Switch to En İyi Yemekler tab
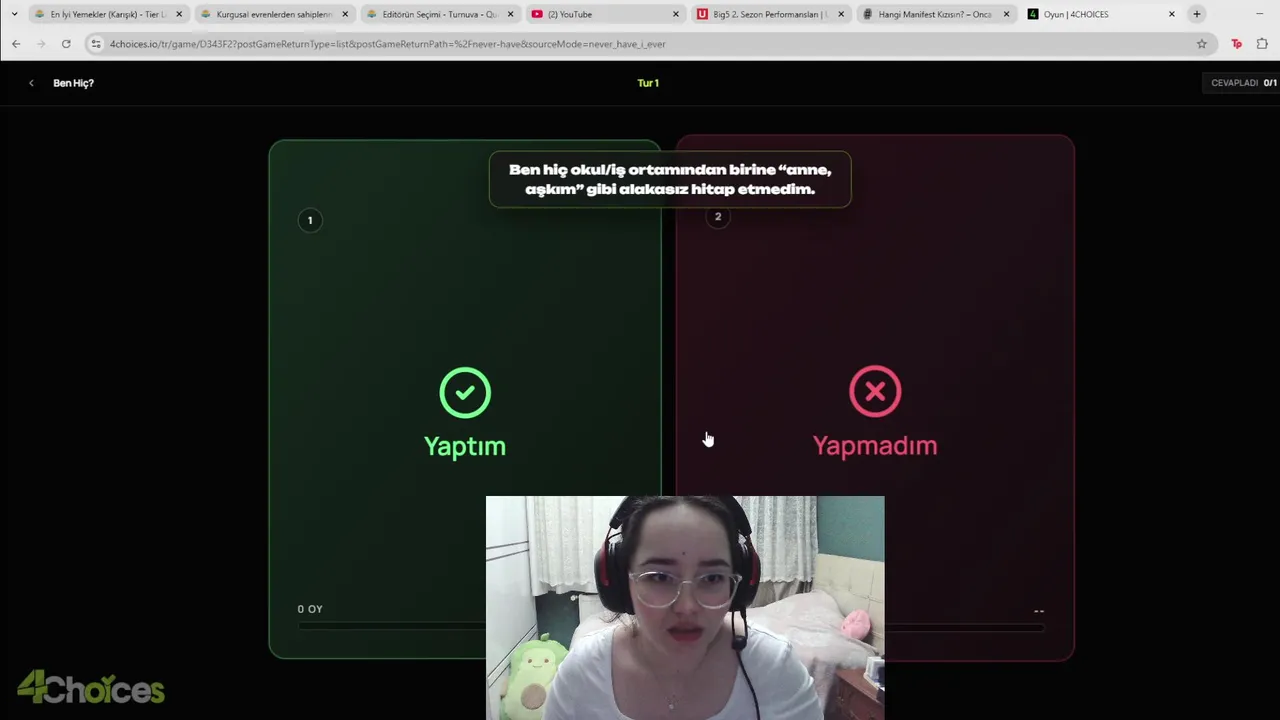Viewport: 1280px width, 720px height. 107,14
